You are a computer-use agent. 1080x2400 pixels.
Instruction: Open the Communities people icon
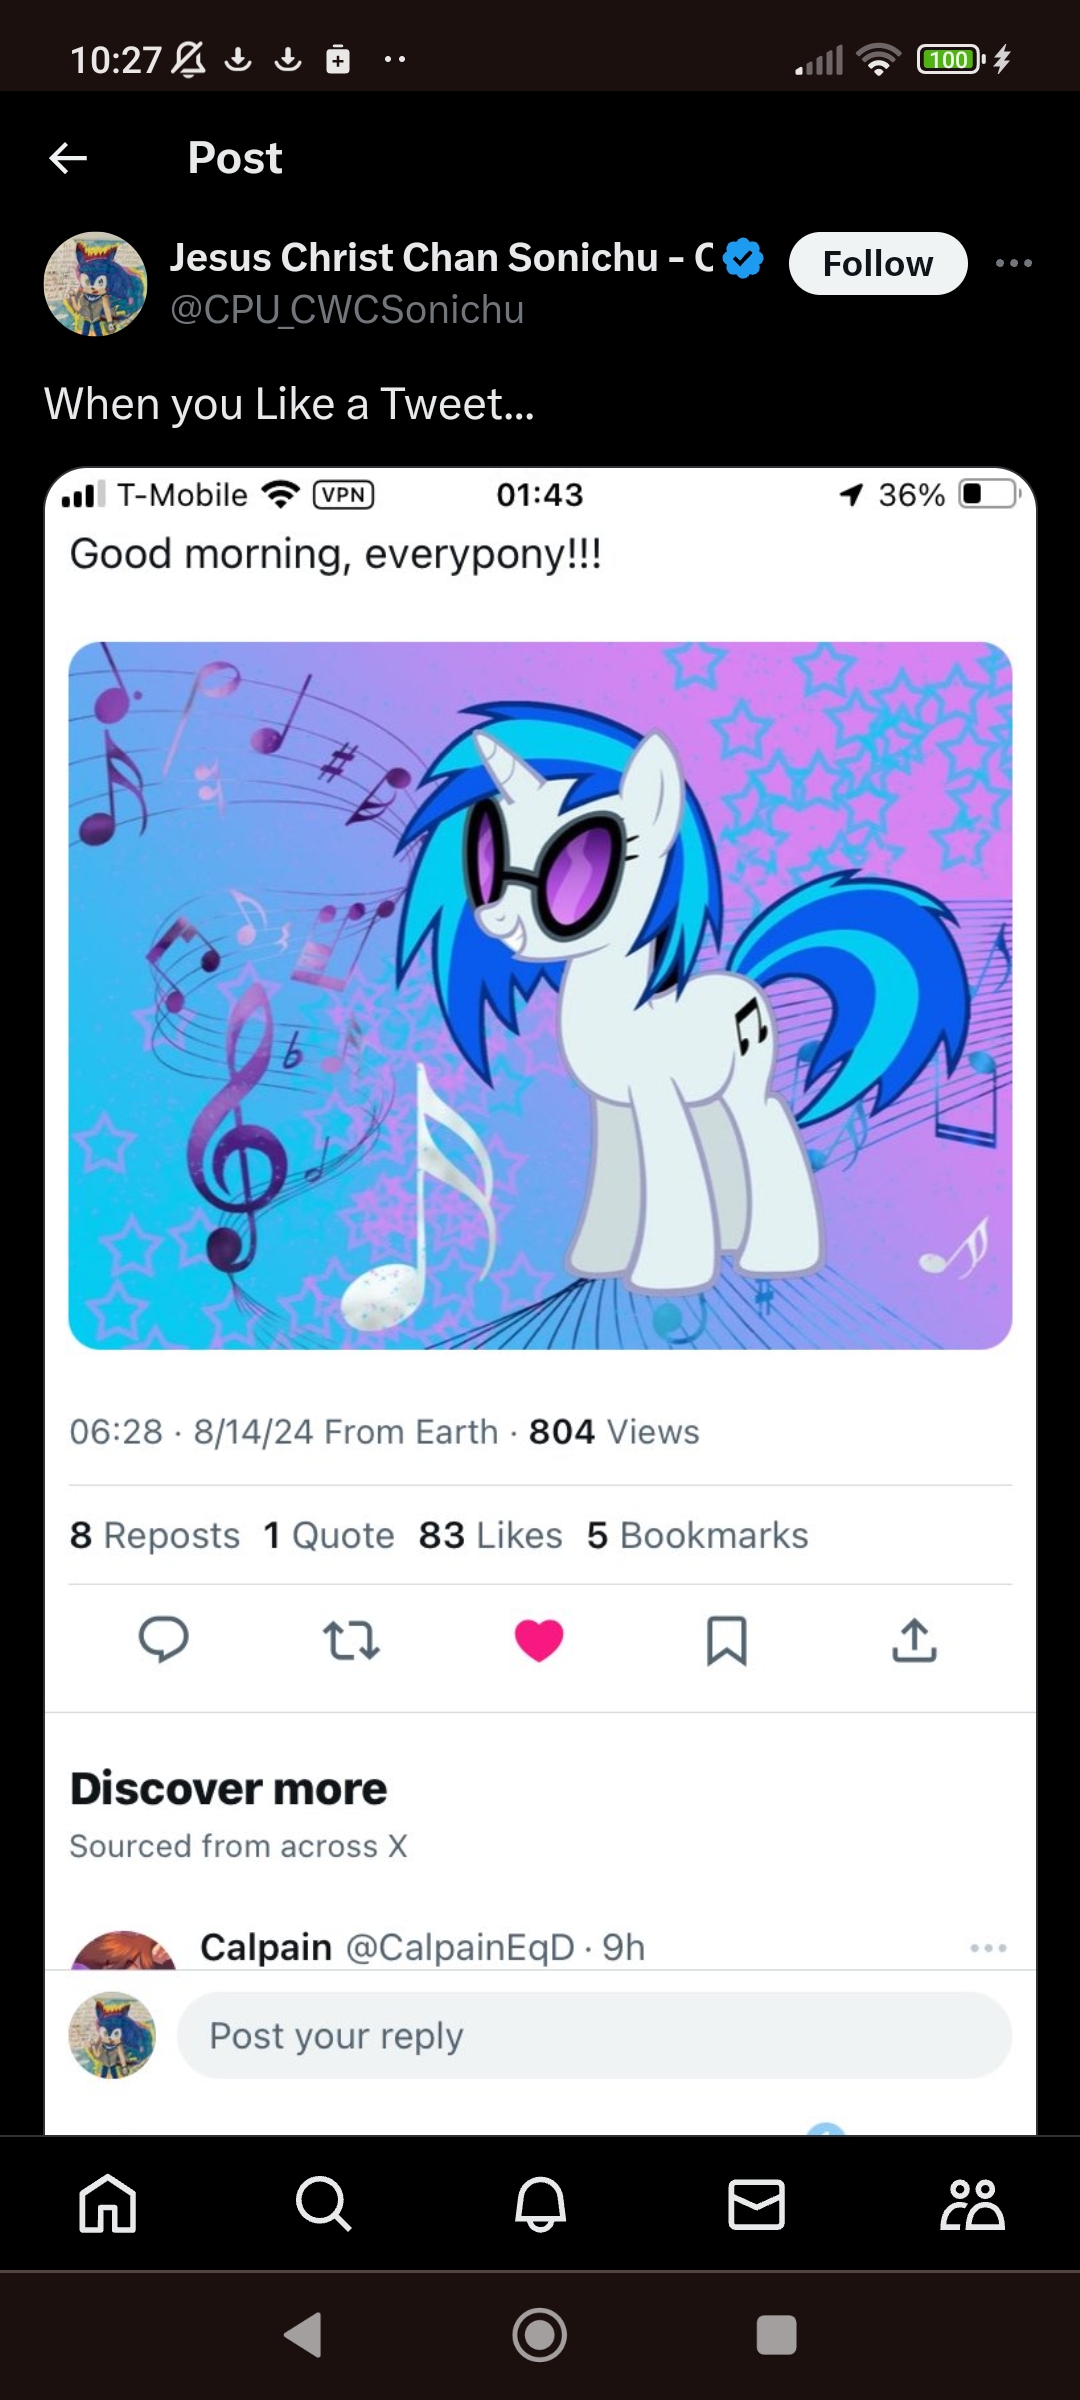tap(972, 2204)
